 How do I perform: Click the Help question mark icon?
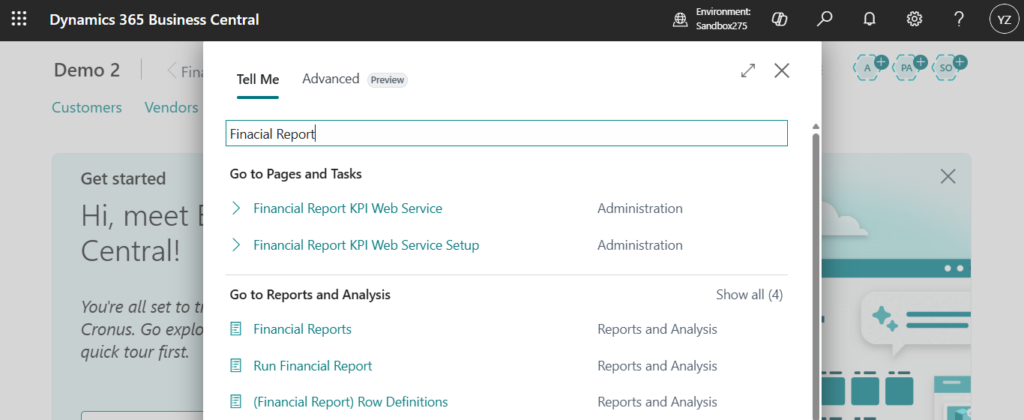point(958,19)
